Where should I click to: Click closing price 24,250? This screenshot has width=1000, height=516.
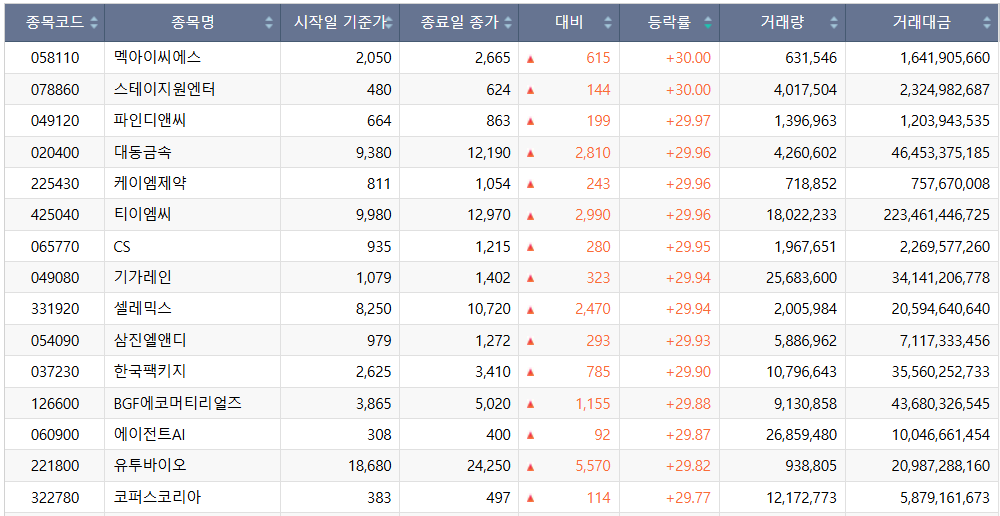pos(489,466)
